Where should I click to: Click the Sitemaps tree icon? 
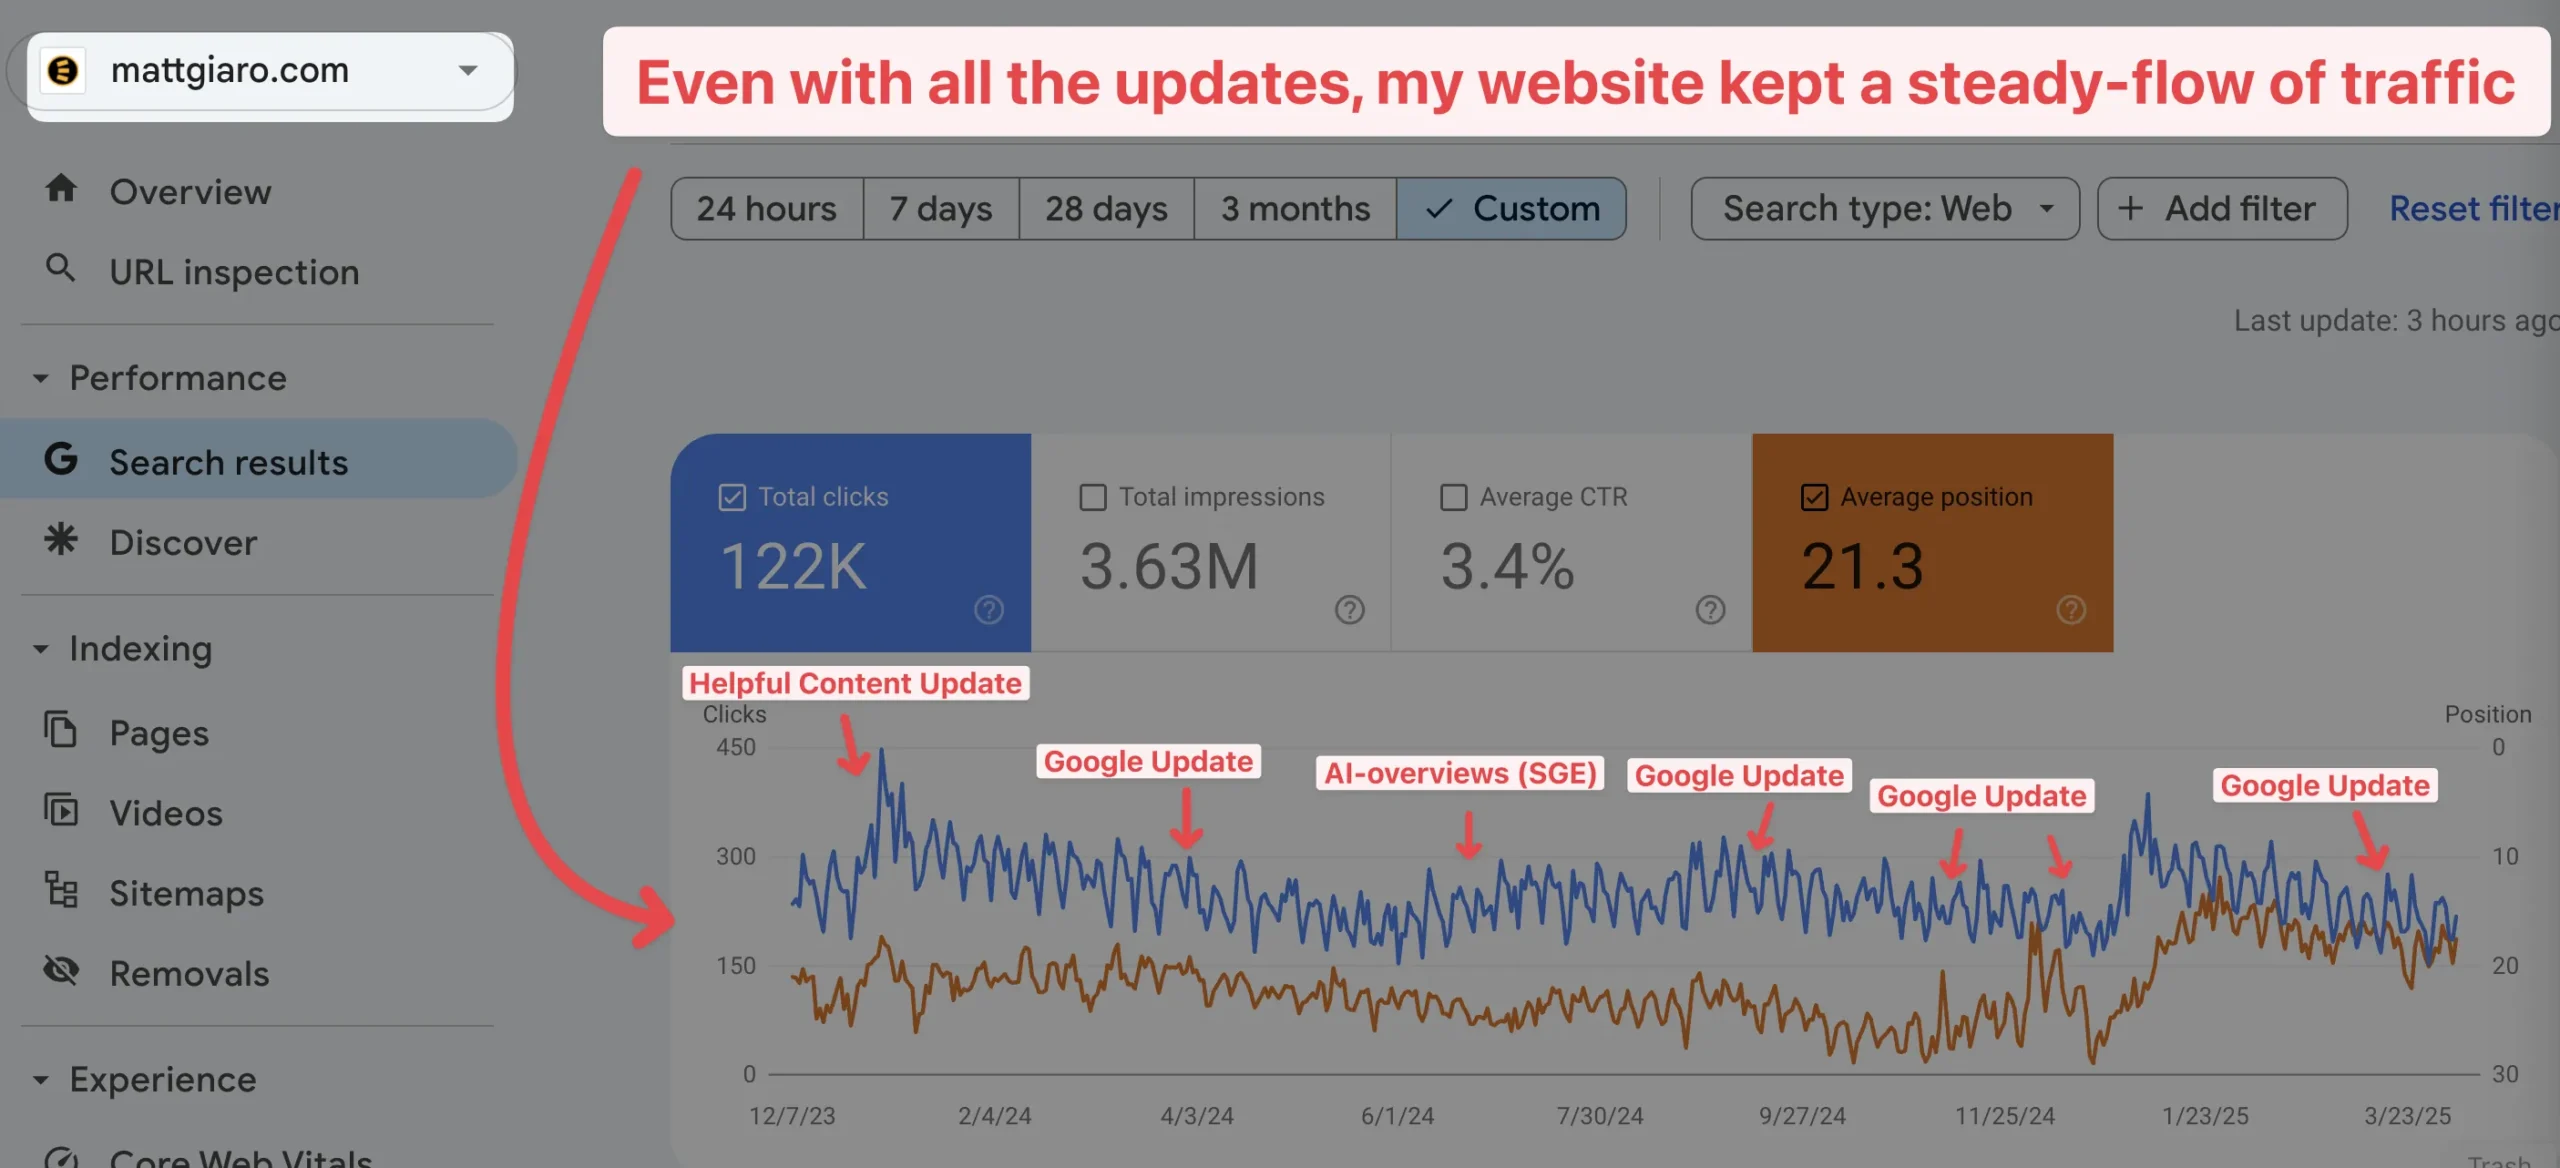[x=61, y=889]
